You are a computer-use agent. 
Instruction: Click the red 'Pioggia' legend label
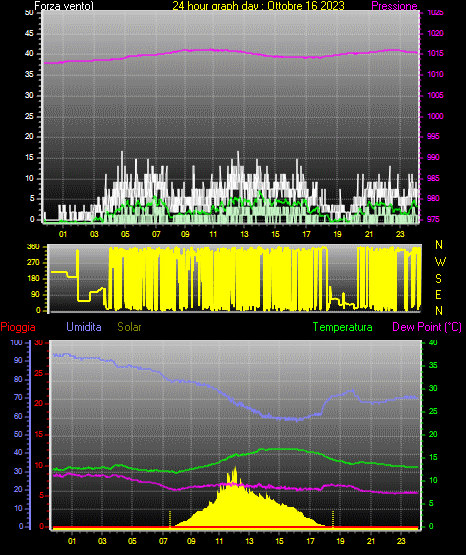point(18,327)
